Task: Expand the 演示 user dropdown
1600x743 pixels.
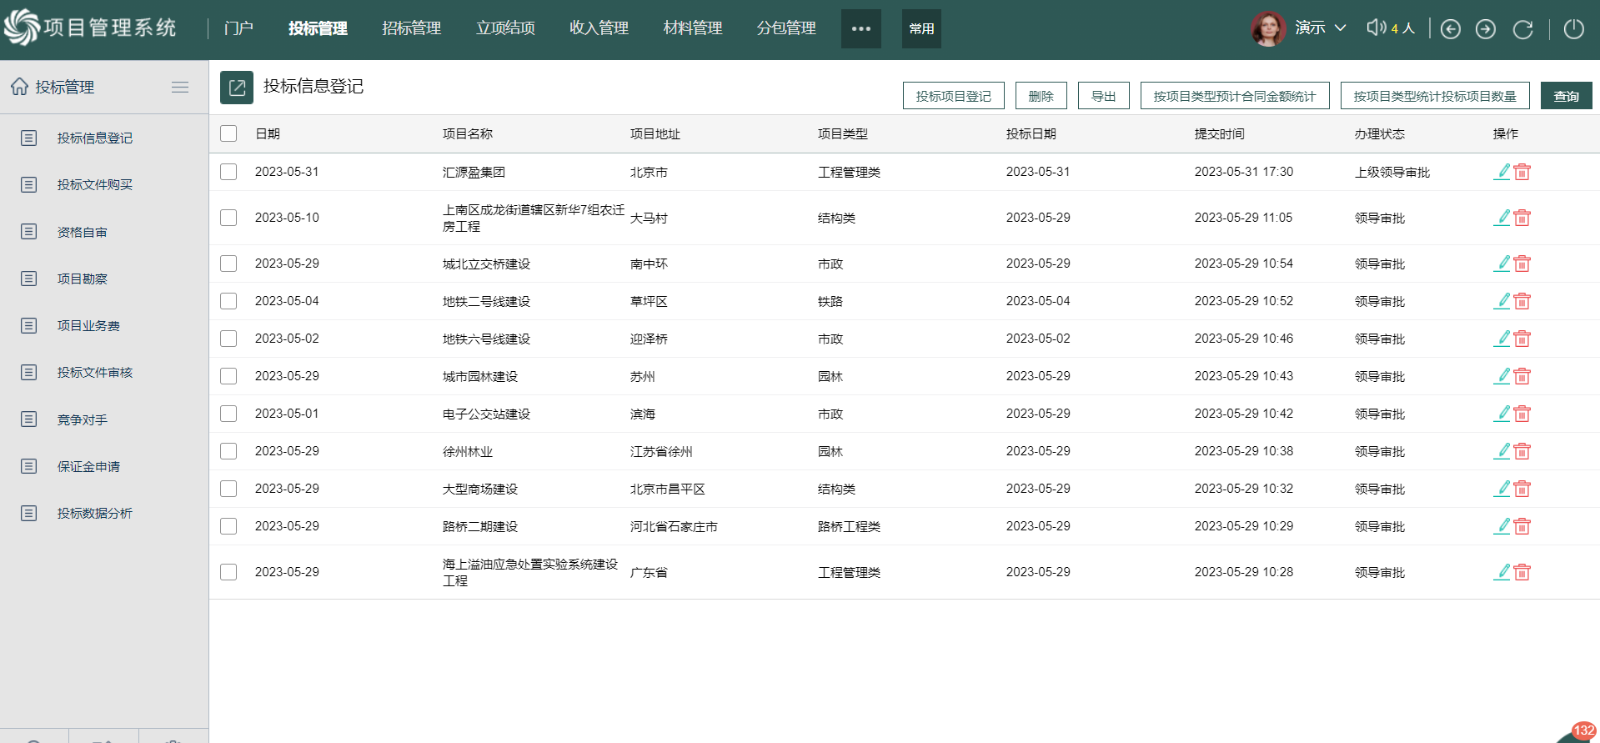Action: click(x=1340, y=28)
